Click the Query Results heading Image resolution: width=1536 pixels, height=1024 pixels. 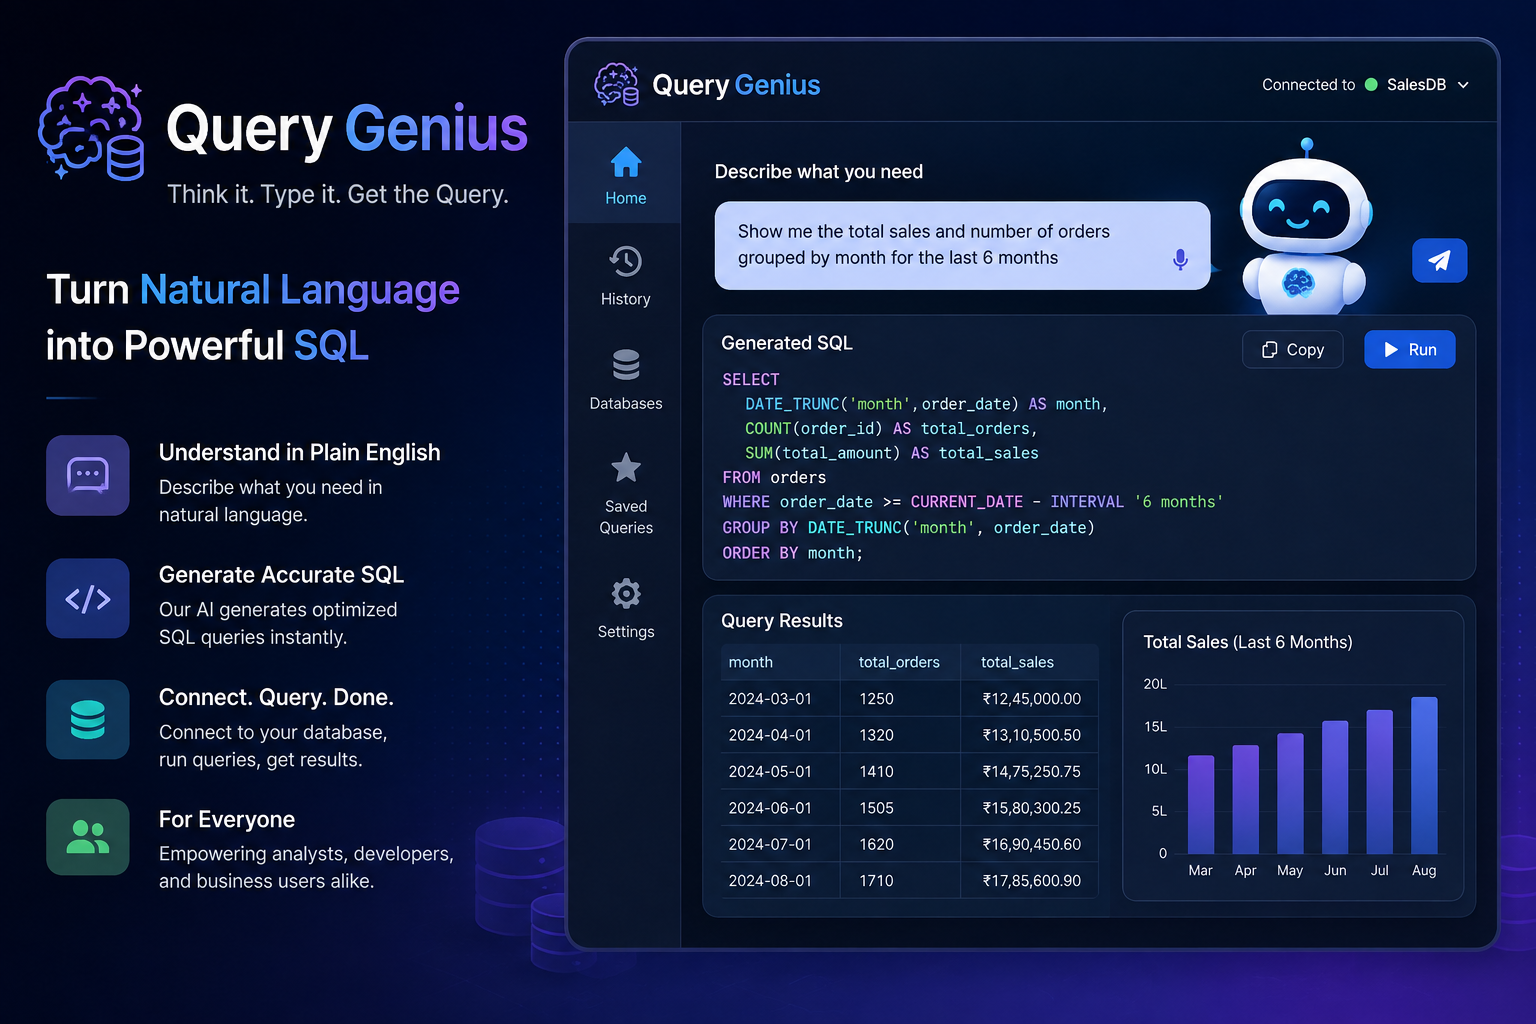coord(782,621)
